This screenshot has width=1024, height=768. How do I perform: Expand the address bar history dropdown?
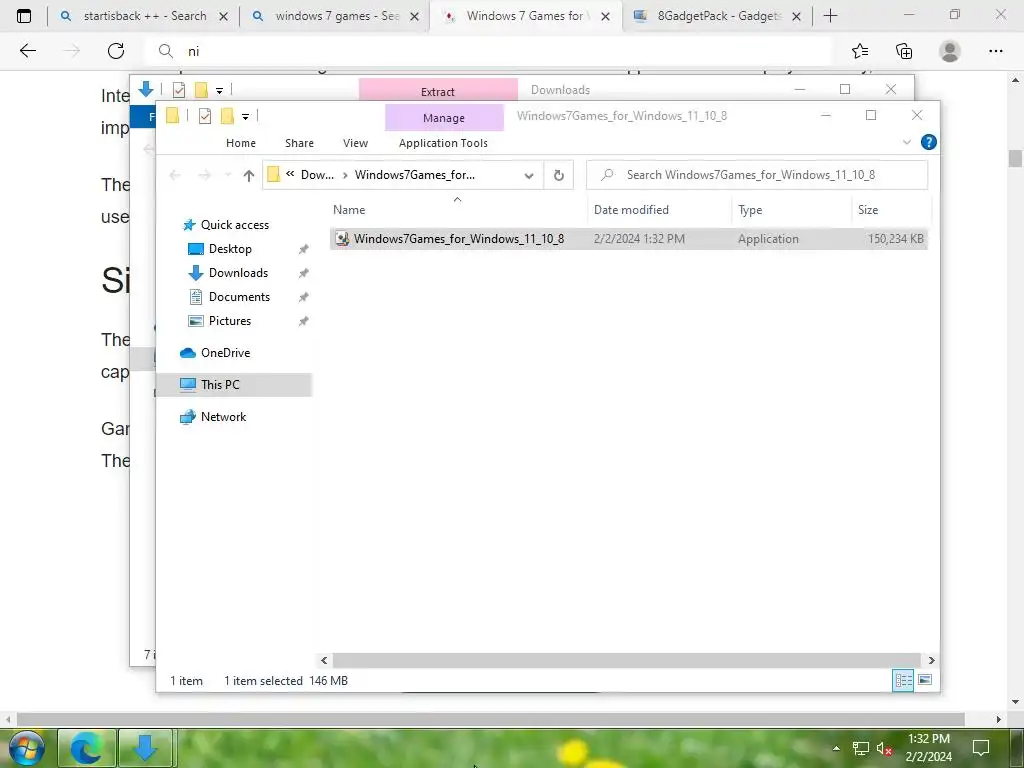pyautogui.click(x=529, y=175)
